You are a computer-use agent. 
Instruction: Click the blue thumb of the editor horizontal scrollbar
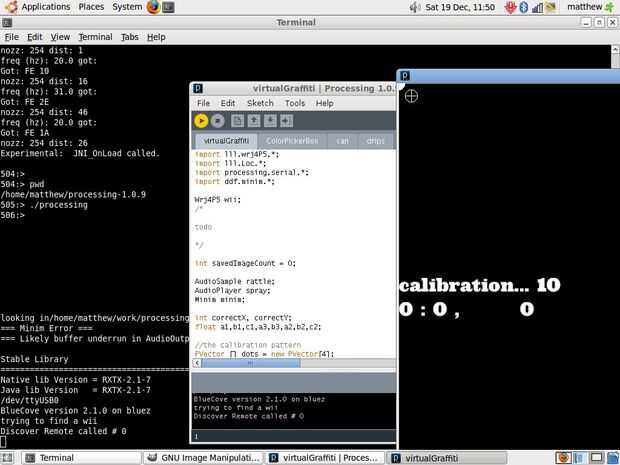[251, 363]
